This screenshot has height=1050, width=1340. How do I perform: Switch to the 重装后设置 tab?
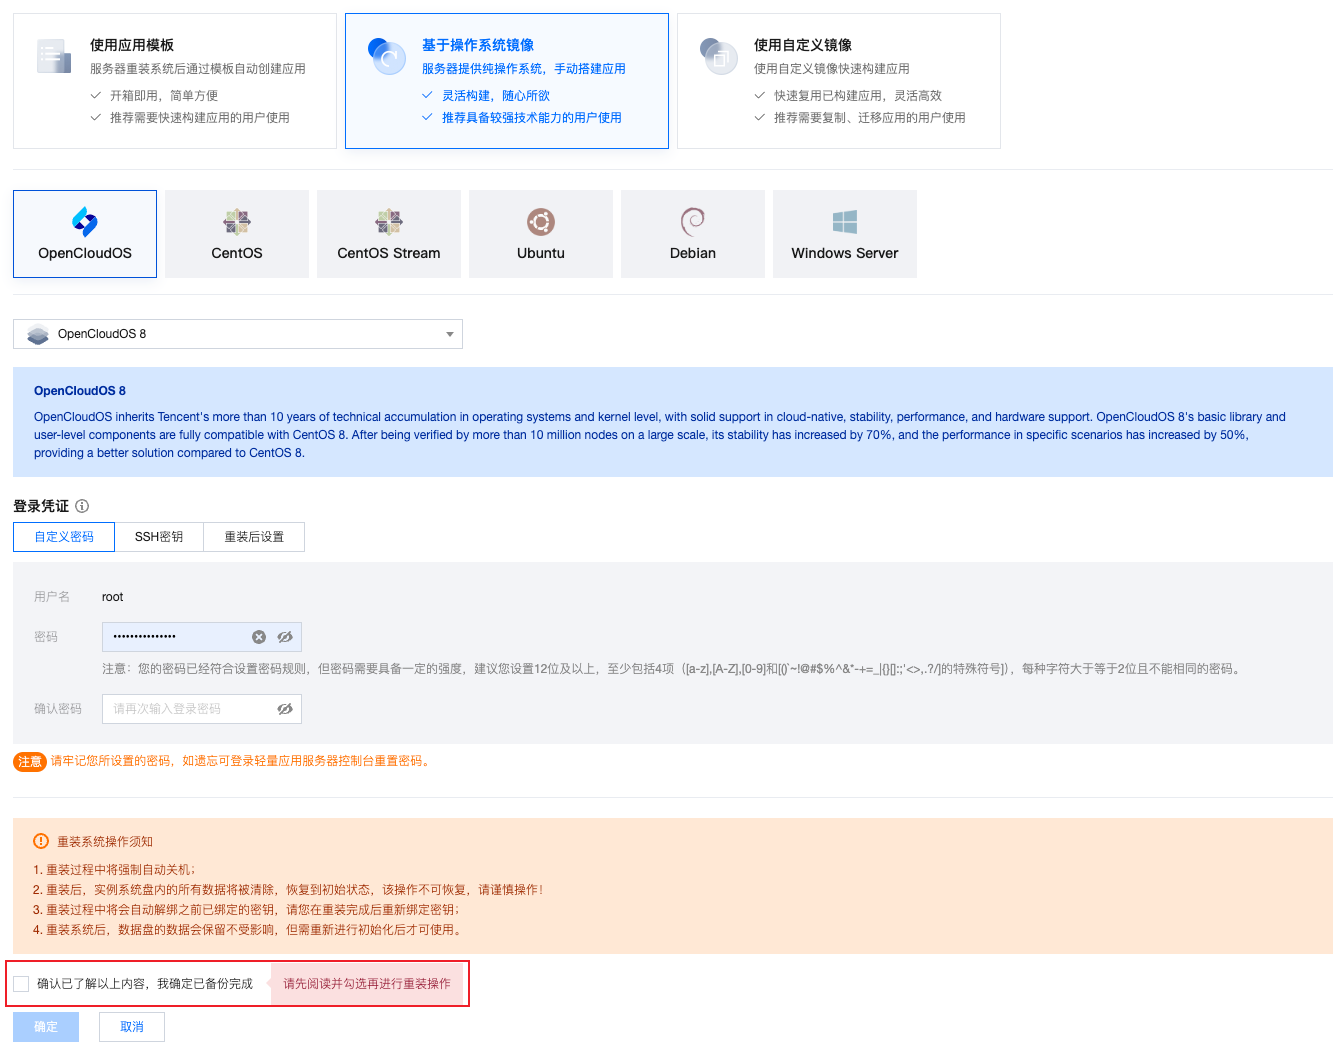pyautogui.click(x=254, y=537)
